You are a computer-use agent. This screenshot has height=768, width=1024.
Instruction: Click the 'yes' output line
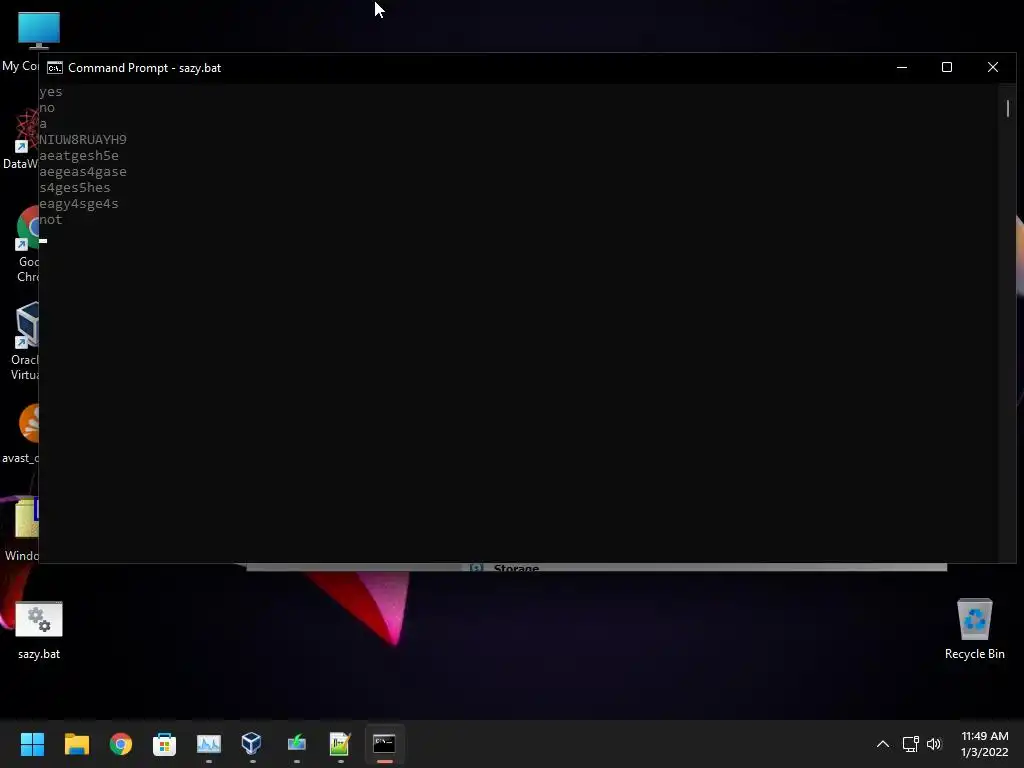coord(51,92)
